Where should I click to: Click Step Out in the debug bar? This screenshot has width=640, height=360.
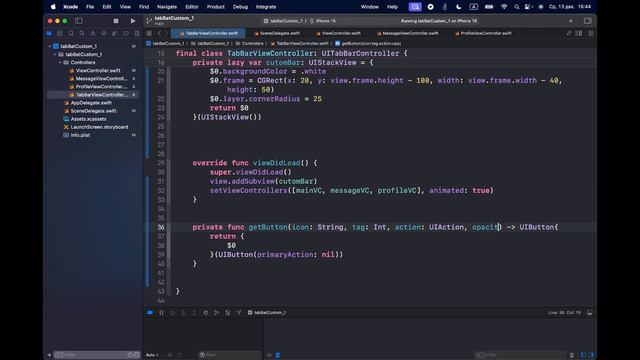click(194, 313)
